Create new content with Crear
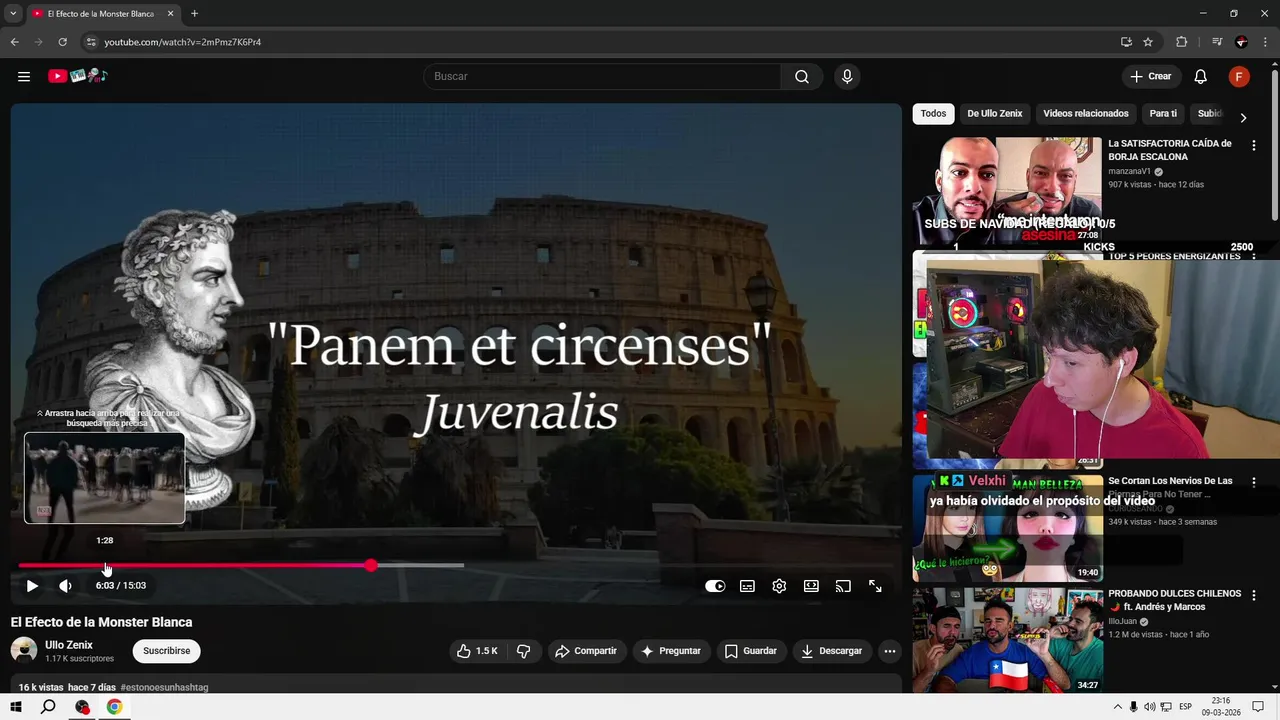 [x=1150, y=77]
